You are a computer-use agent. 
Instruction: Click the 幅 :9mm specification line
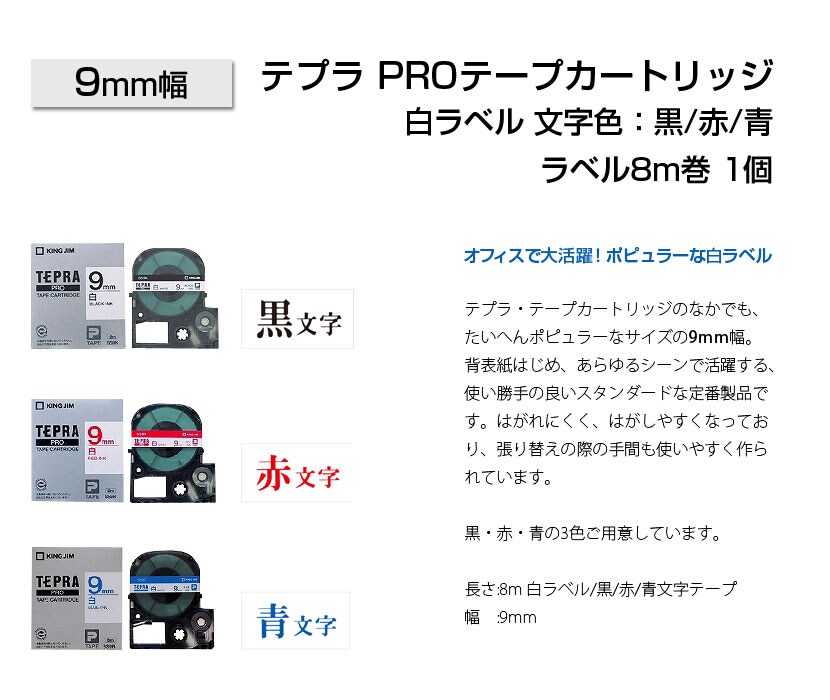[500, 617]
